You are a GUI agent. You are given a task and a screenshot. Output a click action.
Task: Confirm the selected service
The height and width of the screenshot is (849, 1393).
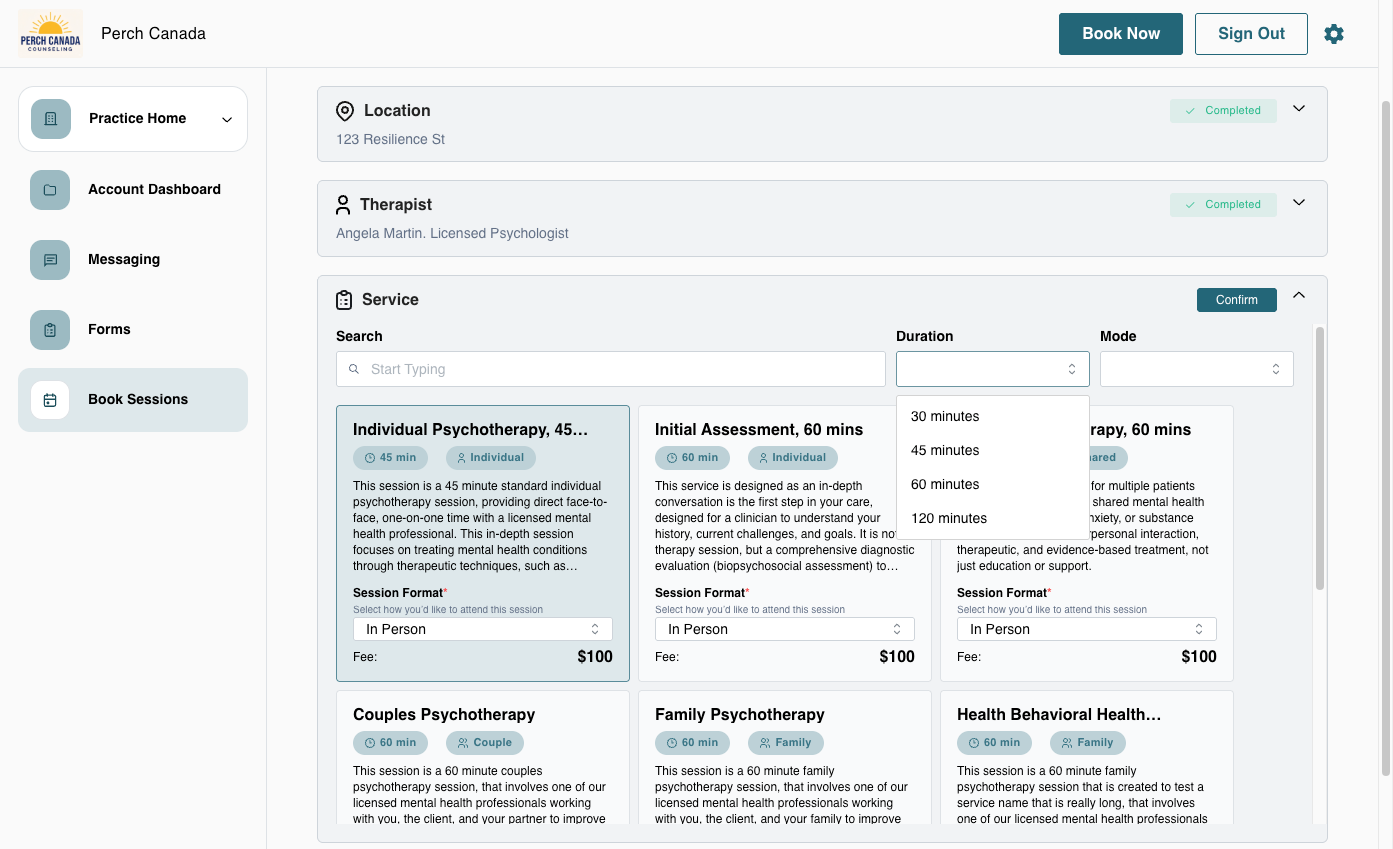coord(1237,300)
